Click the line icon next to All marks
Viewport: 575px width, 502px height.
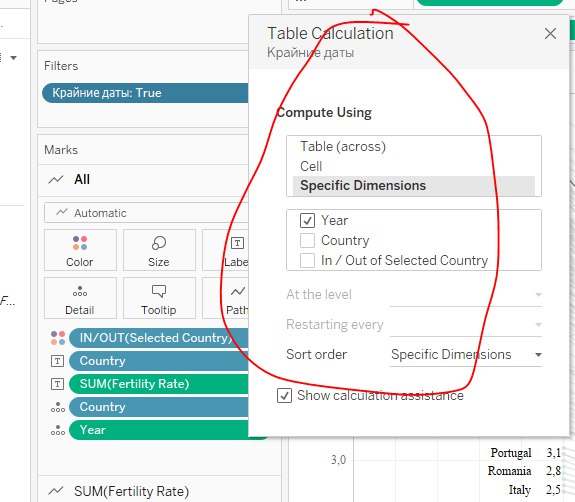pyautogui.click(x=56, y=180)
